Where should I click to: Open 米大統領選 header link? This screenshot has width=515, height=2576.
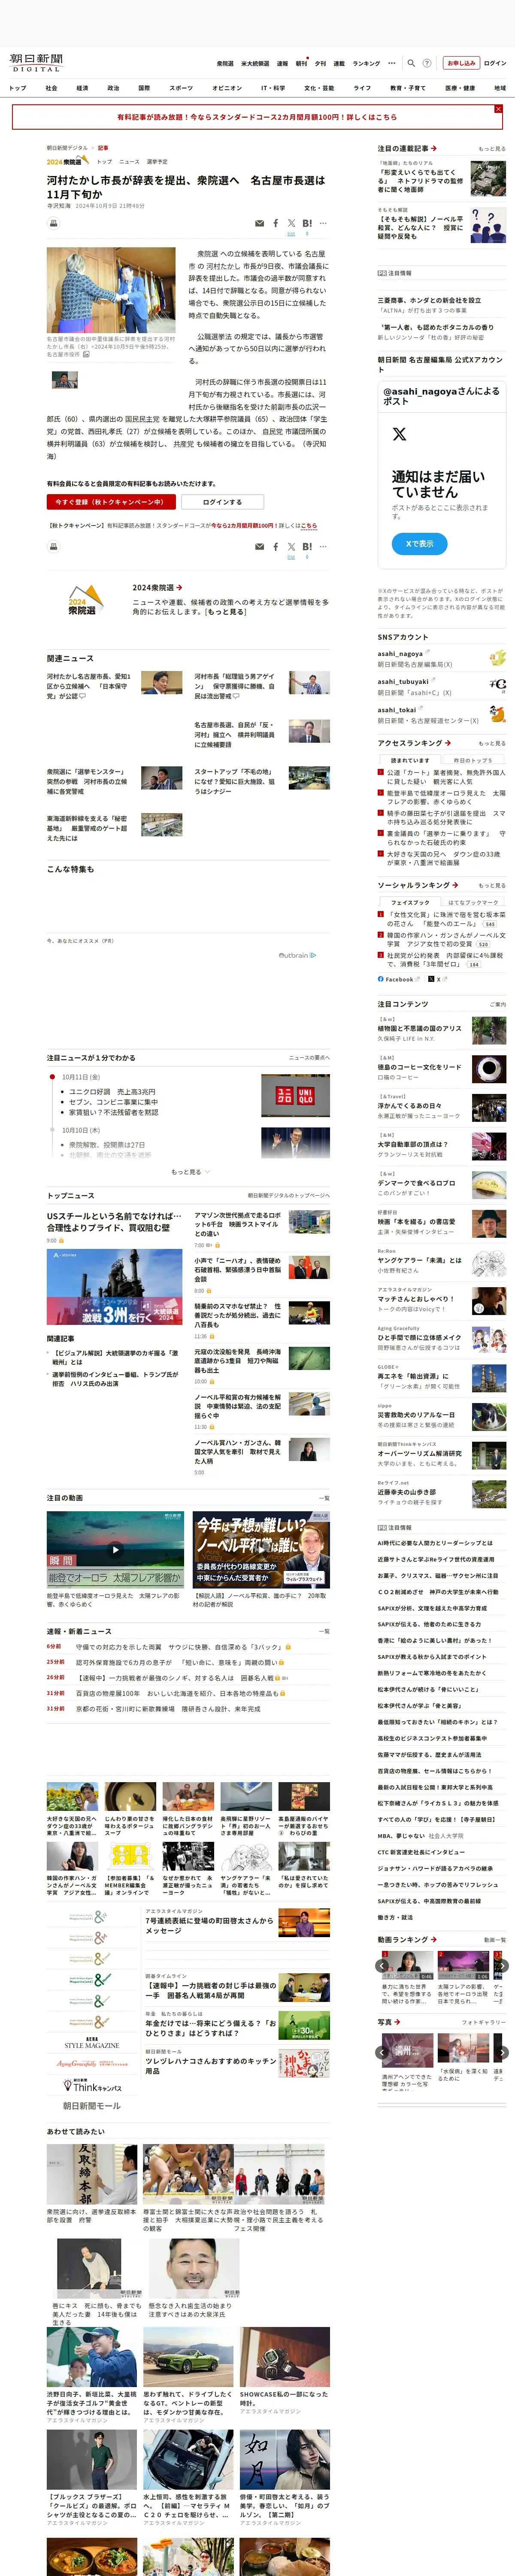(x=255, y=64)
